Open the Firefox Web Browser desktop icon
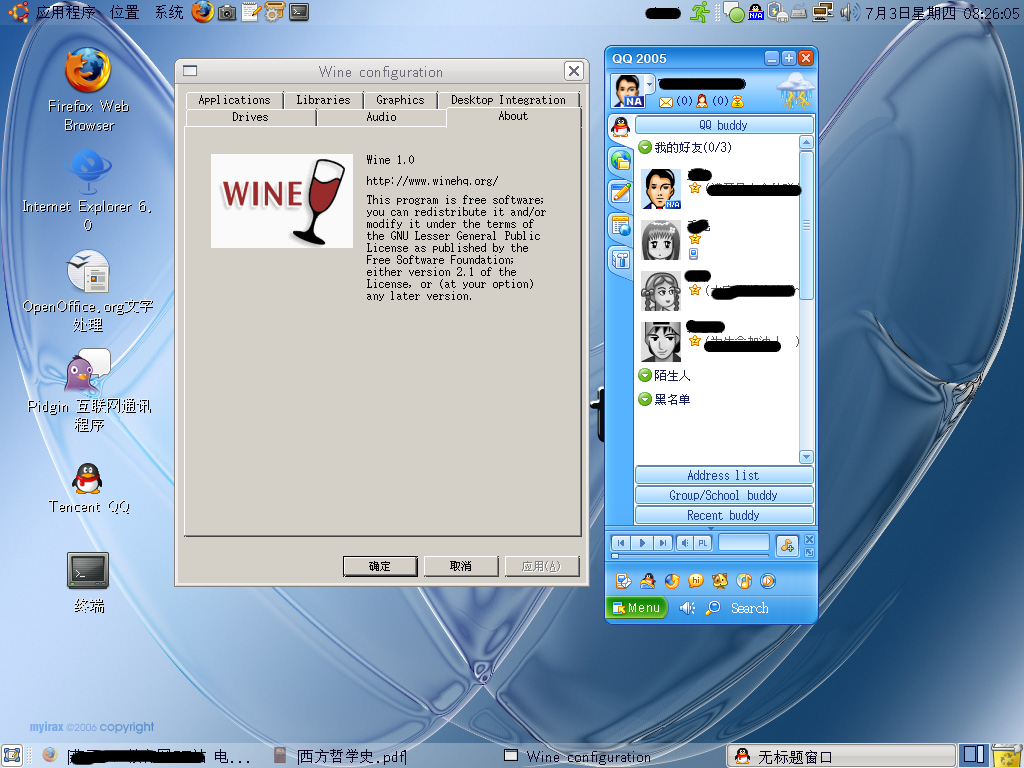 (88, 70)
